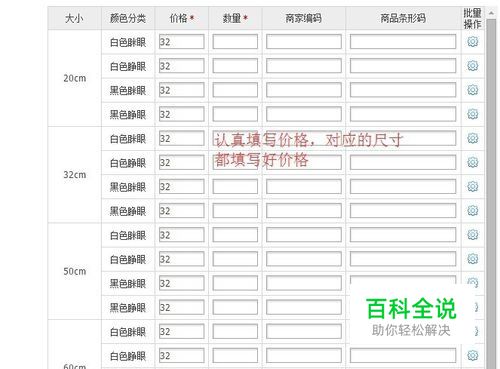Edit the price of 60cm 白色静眼

click(x=182, y=356)
